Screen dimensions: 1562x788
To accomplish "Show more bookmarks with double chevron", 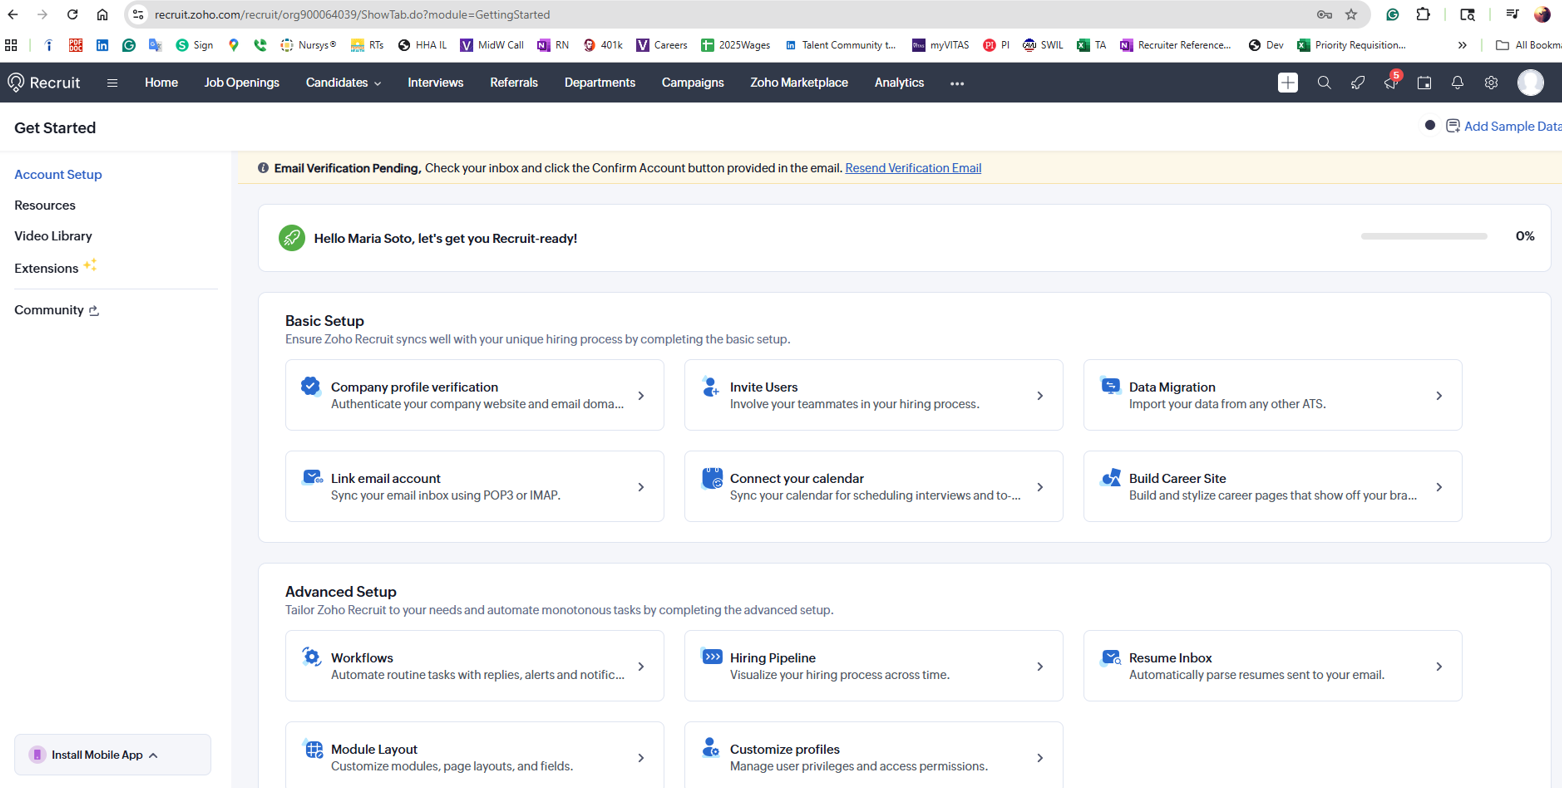I will point(1462,45).
